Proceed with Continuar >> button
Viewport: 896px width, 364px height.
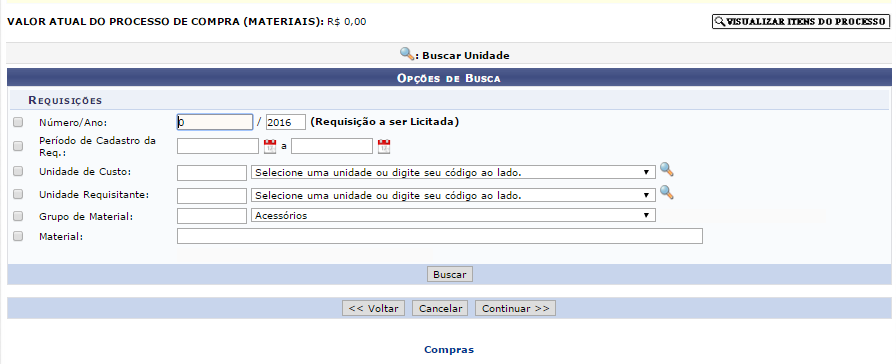515,308
